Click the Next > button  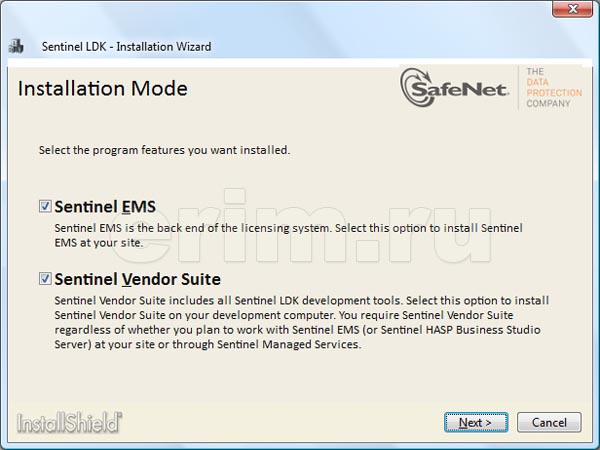(x=476, y=422)
